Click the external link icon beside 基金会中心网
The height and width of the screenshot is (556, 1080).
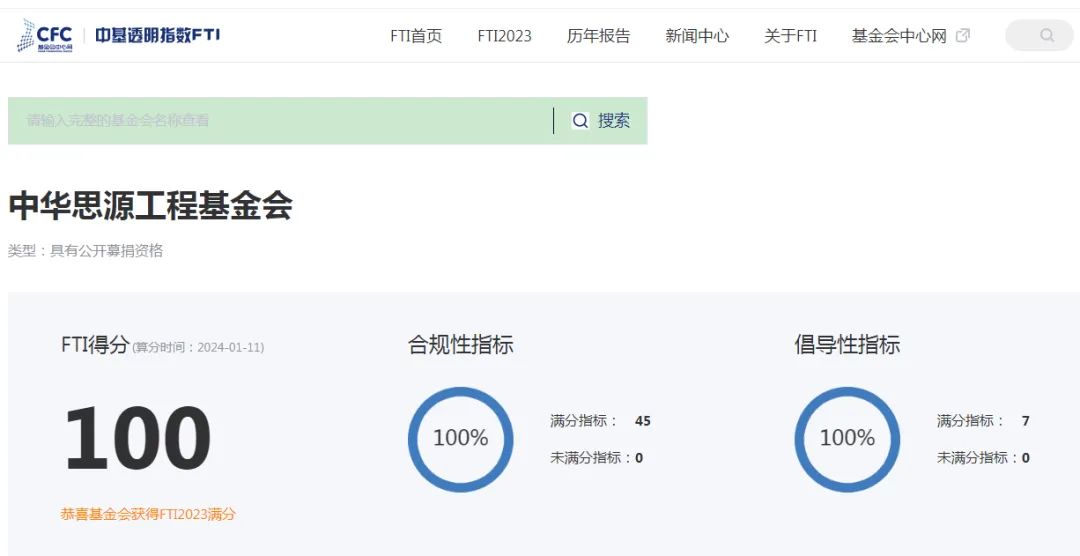[963, 36]
